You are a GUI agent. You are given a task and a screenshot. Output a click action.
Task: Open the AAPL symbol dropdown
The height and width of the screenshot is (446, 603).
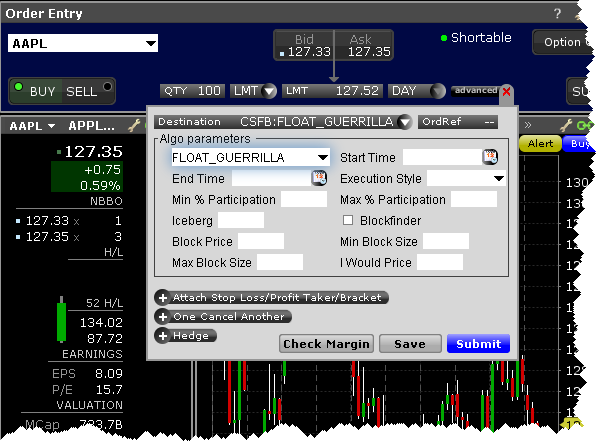point(151,43)
